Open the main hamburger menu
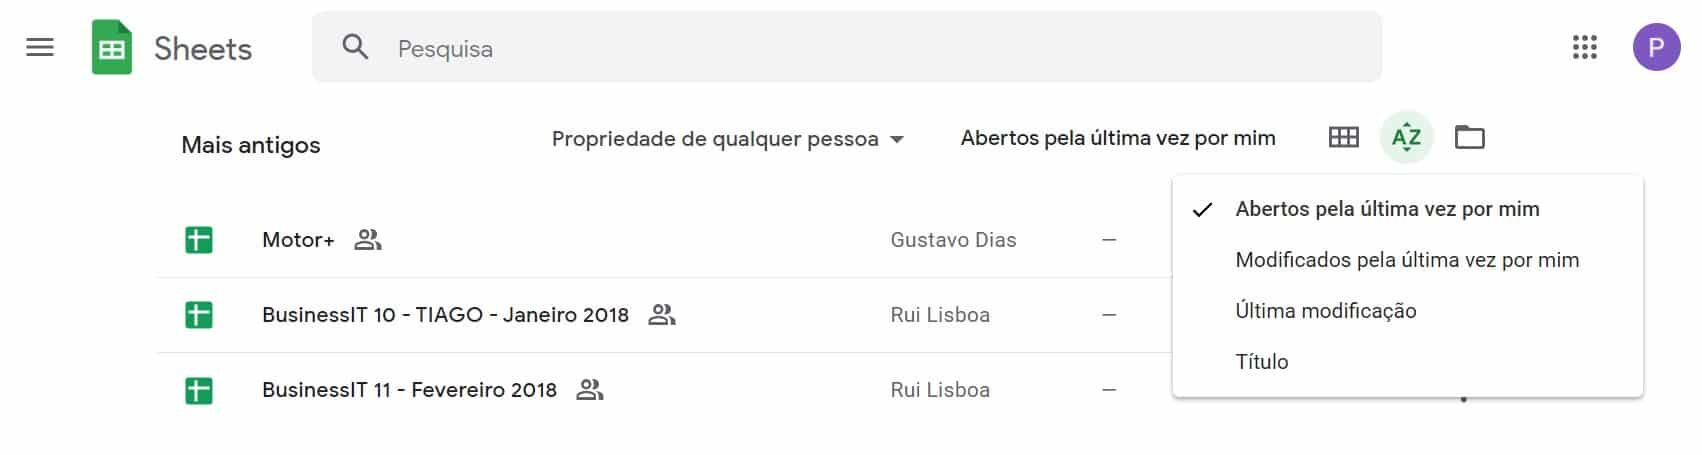The image size is (1702, 455). (40, 47)
